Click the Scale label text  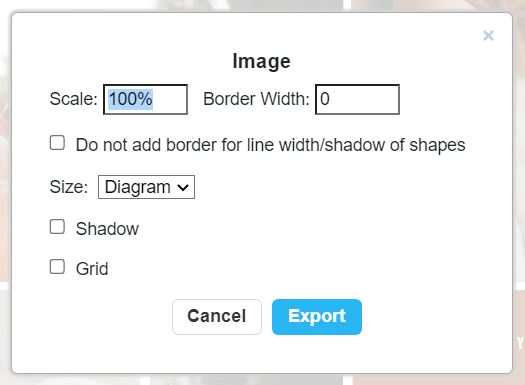click(74, 99)
